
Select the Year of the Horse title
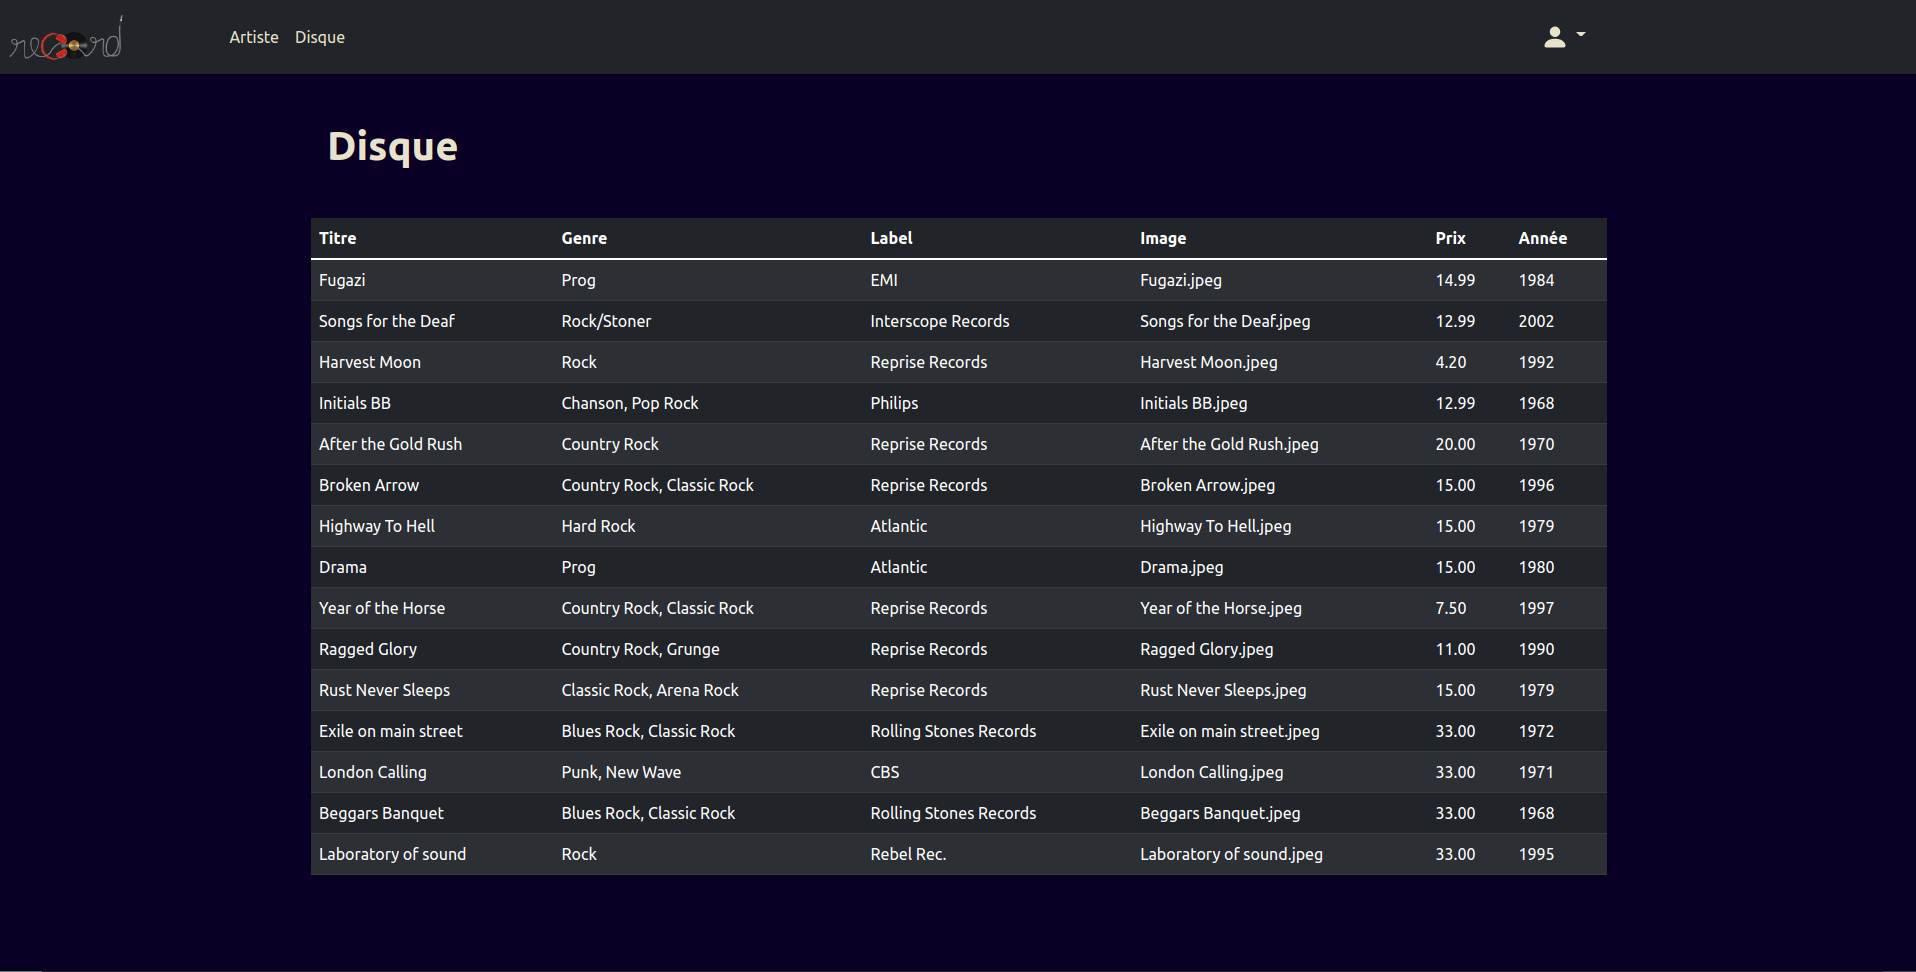coord(382,608)
